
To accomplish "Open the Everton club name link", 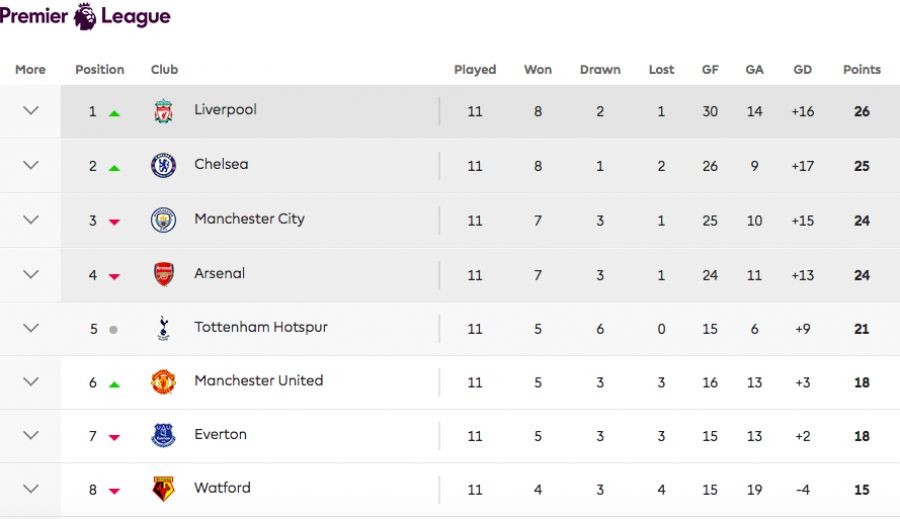I will click(x=220, y=435).
